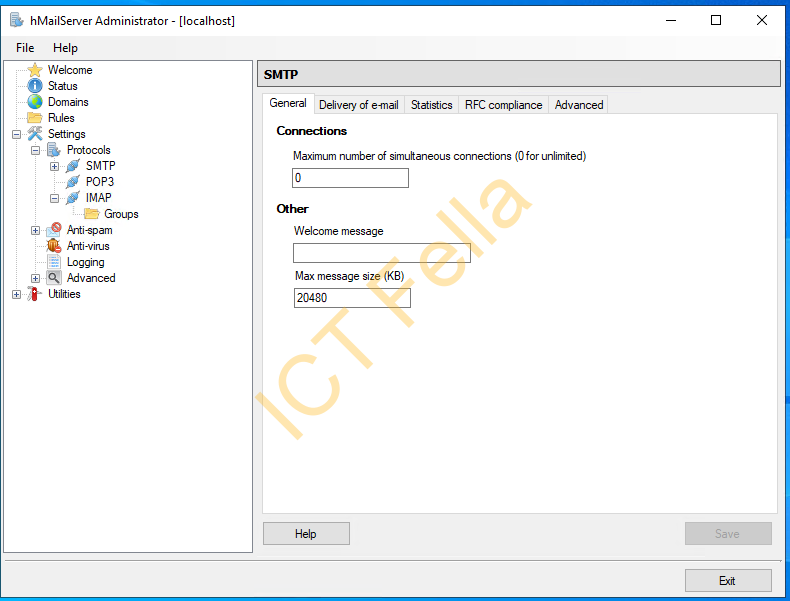Click the hMailServer title bar app icon
Image resolution: width=790 pixels, height=601 pixels.
(17, 21)
